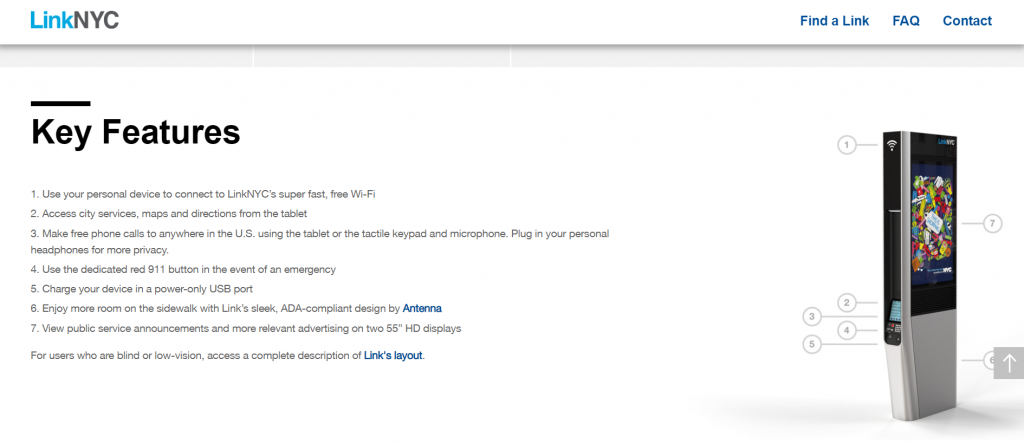Open the Link's layout description link
The image size is (1024, 444).
point(393,355)
